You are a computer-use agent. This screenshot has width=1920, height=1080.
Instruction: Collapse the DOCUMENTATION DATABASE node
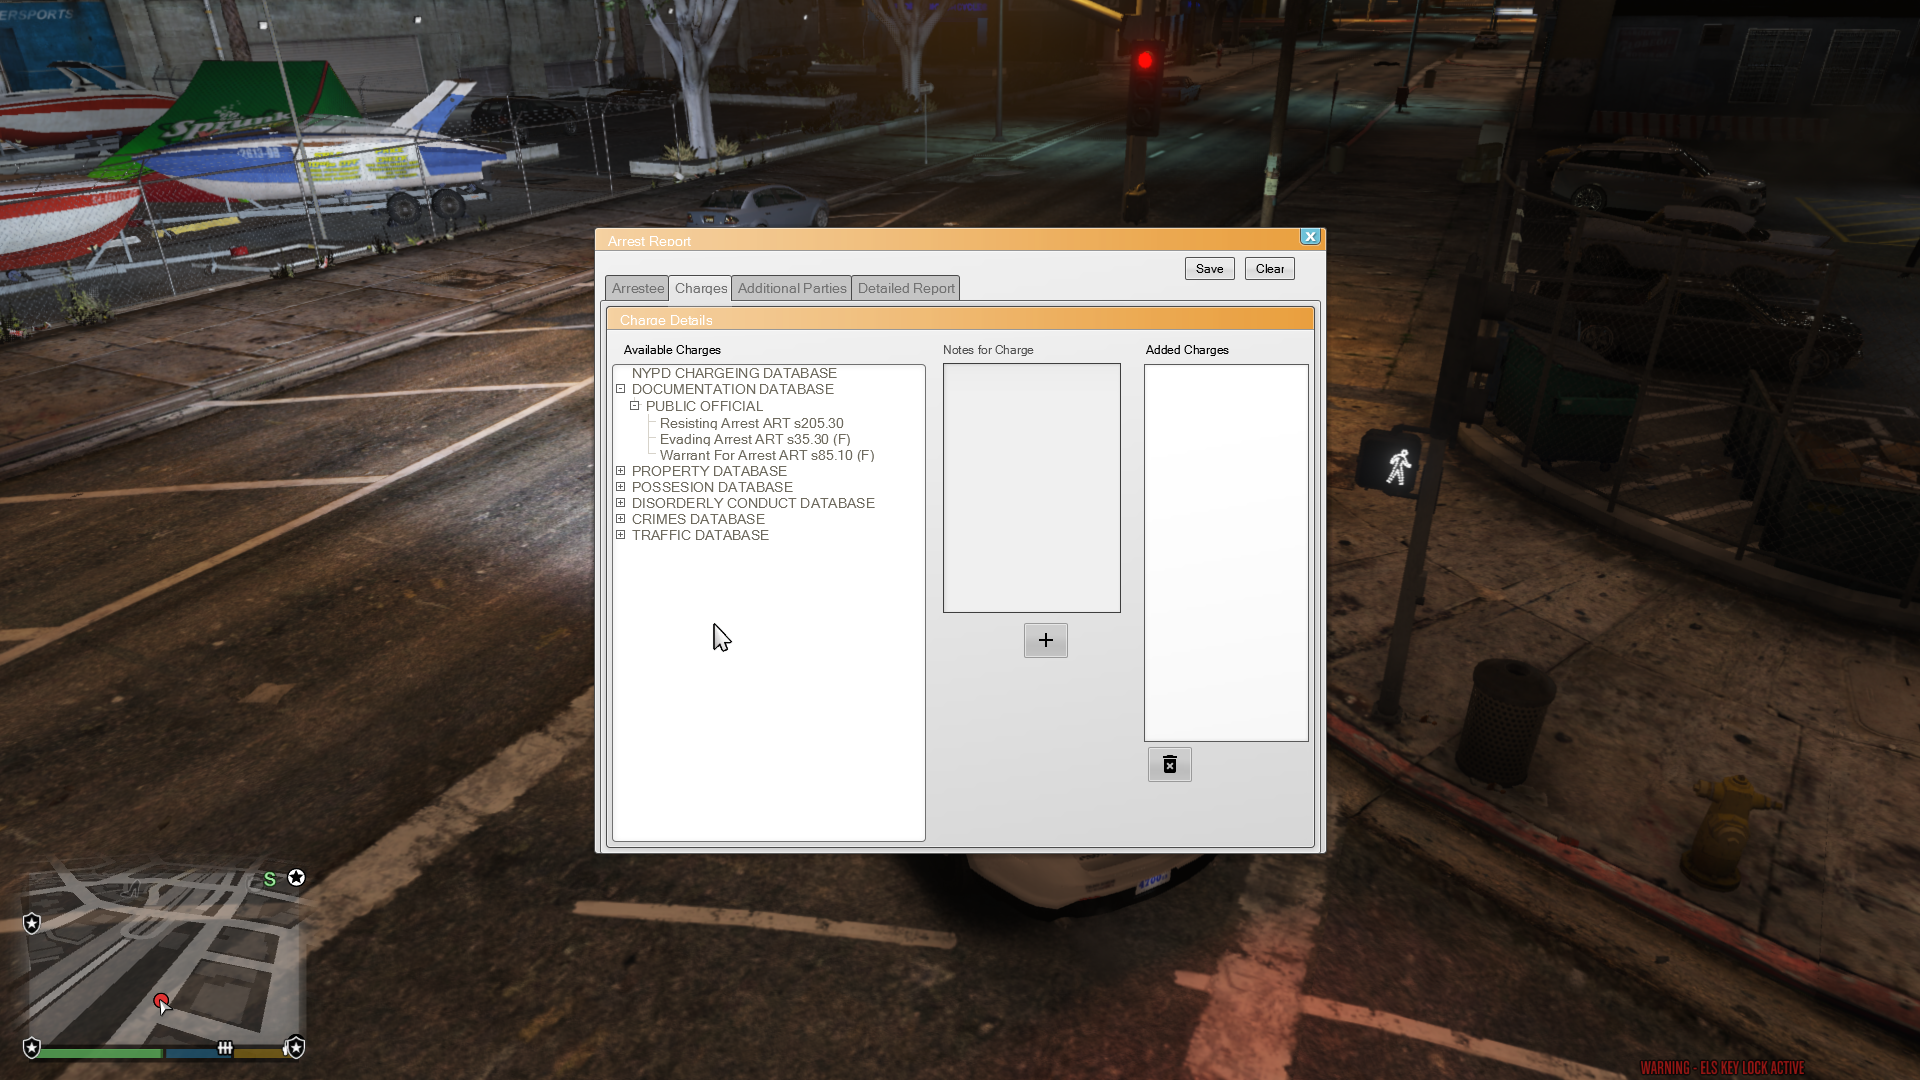pos(621,389)
